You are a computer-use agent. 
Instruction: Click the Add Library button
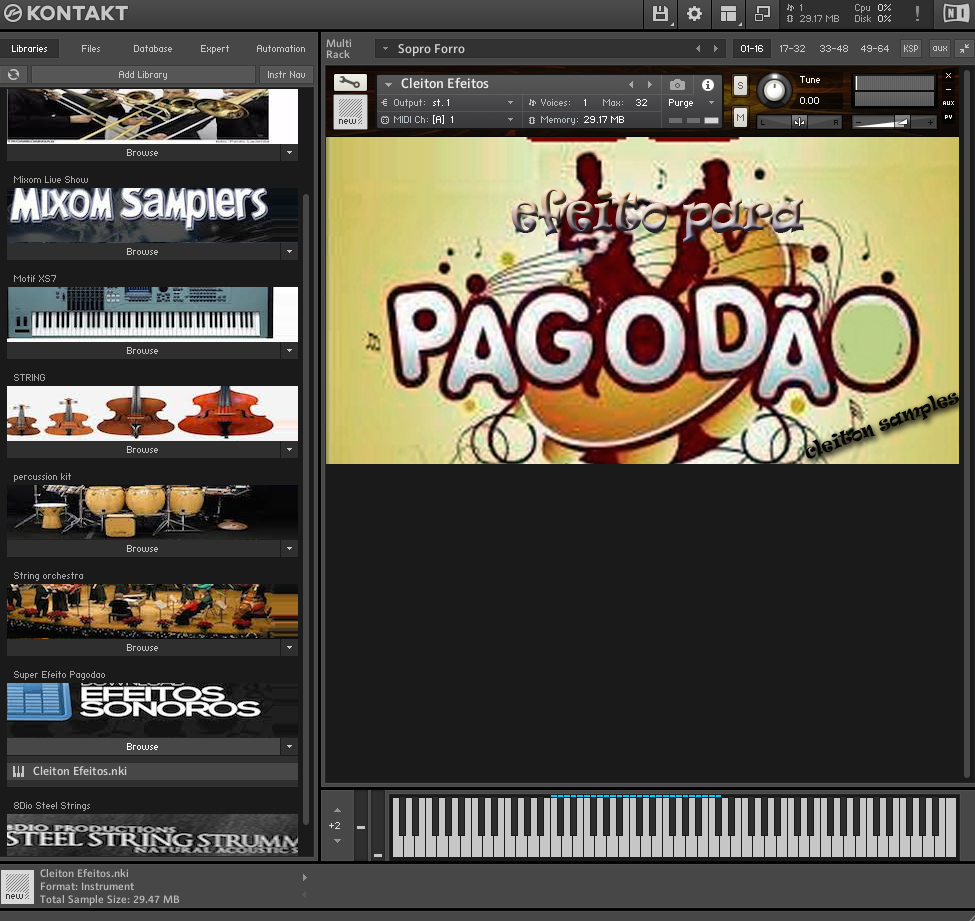coord(143,75)
